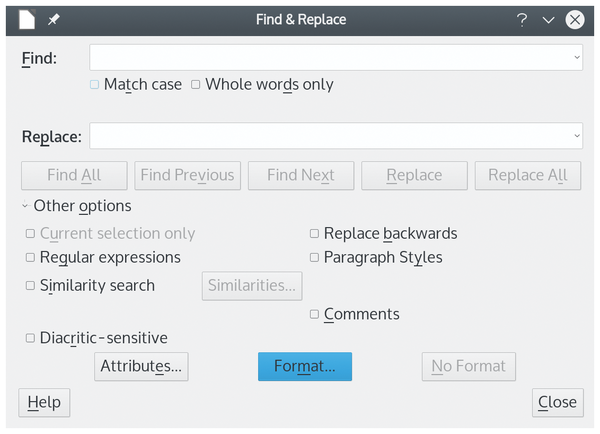The height and width of the screenshot is (434, 600).
Task: Click the Close button at bottom
Action: [558, 403]
